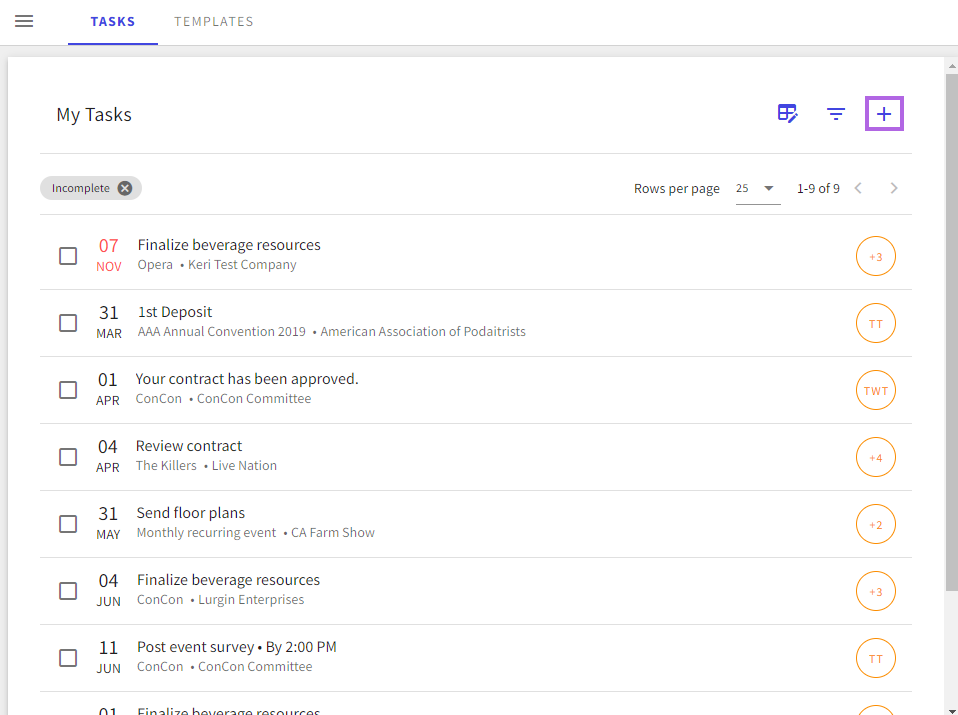Click the +2 avatar on Send floor plans
Image resolution: width=958 pixels, height=715 pixels.
point(875,525)
